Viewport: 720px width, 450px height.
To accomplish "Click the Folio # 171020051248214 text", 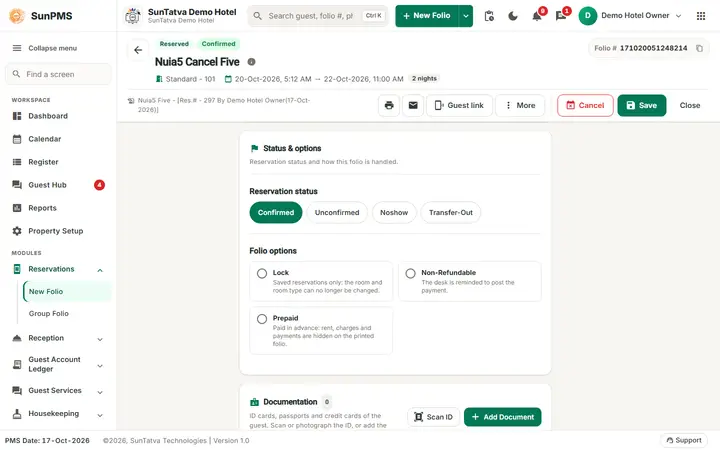I will pyautogui.click(x=641, y=48).
